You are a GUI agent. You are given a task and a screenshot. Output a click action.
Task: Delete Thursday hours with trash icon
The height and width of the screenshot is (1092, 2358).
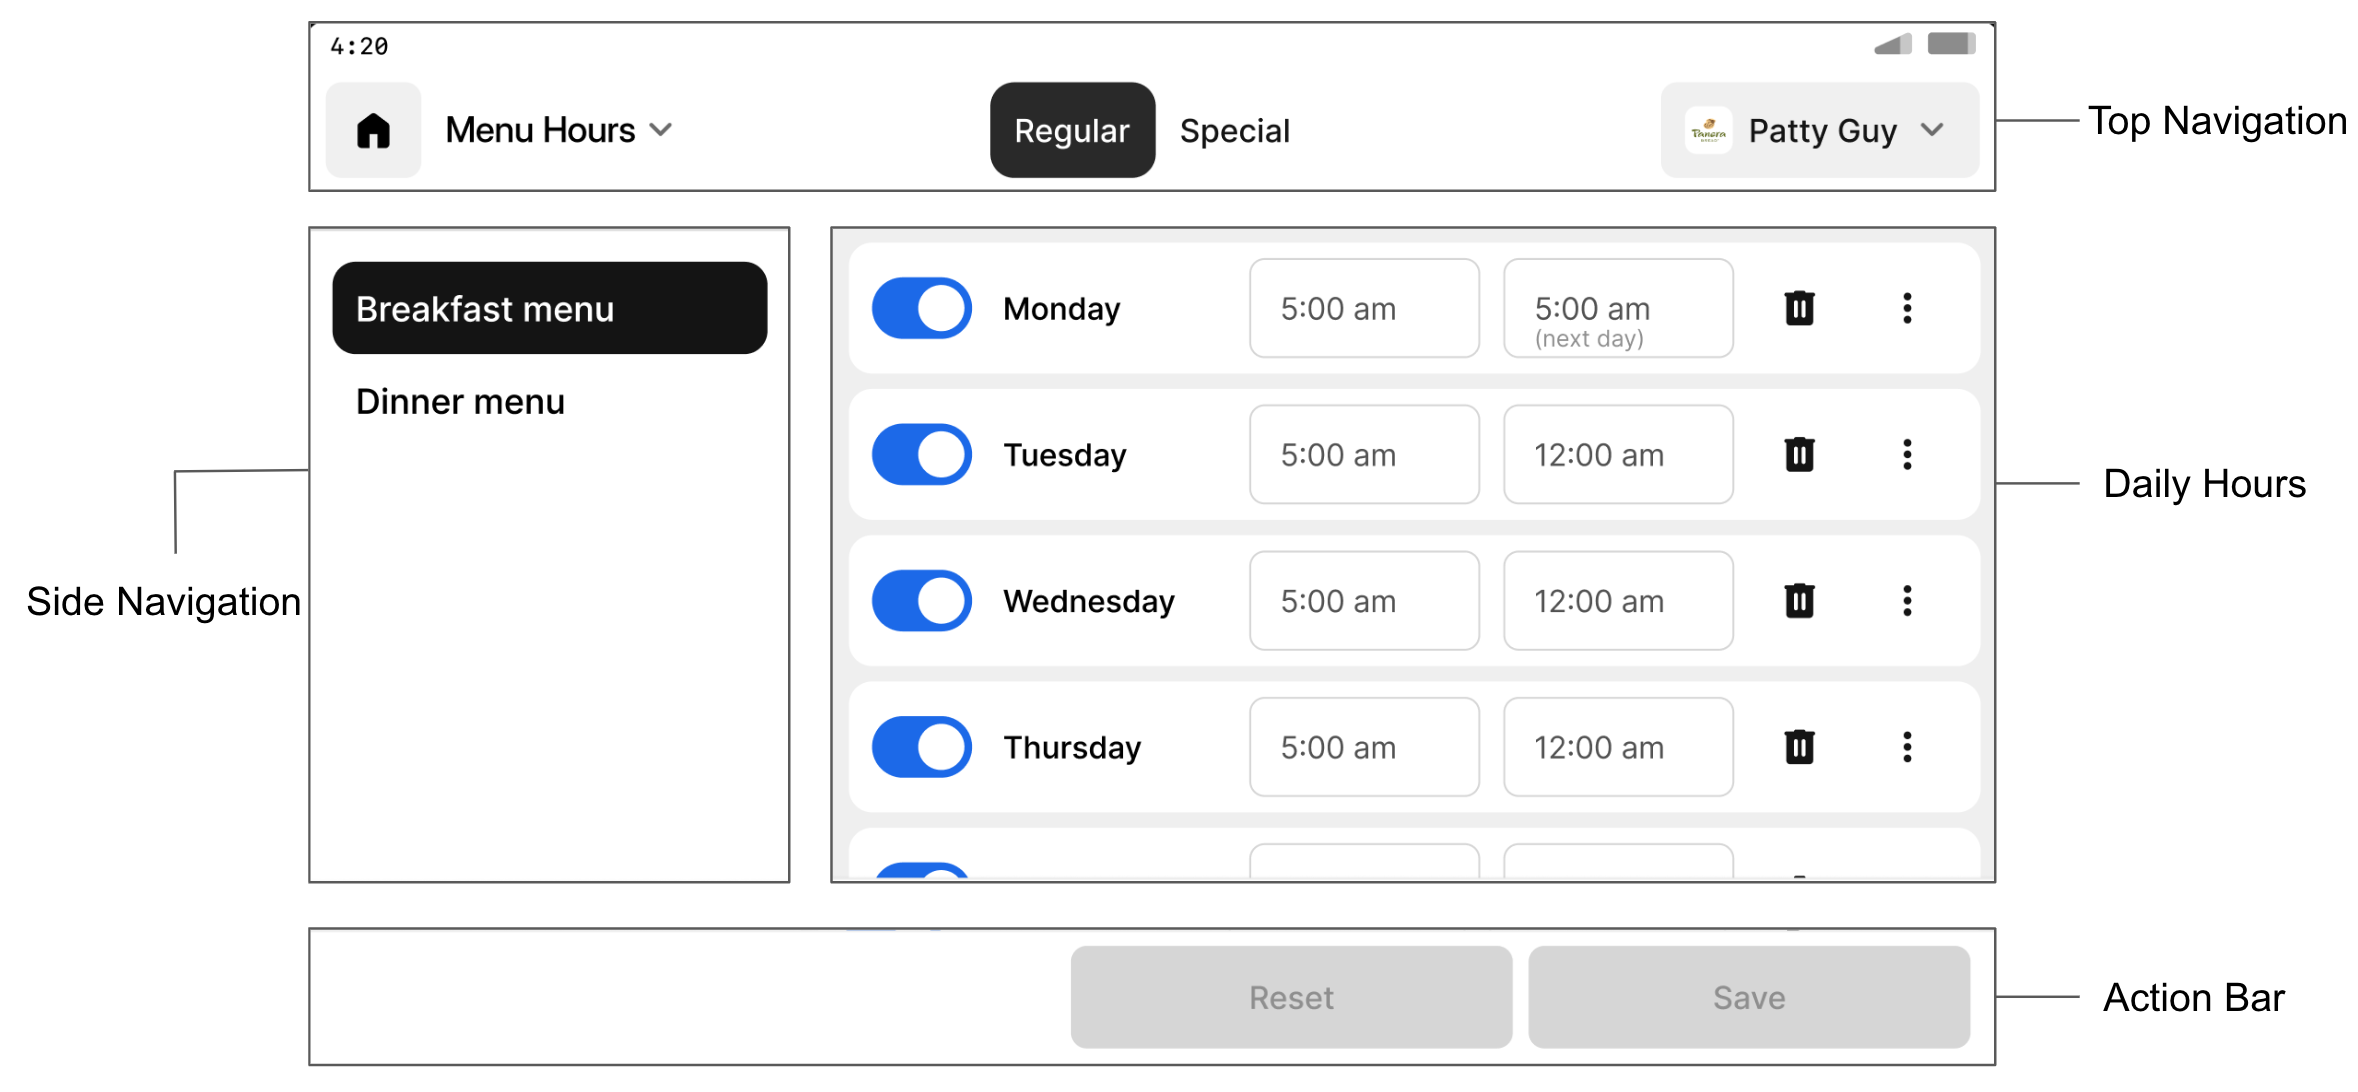pos(1799,746)
